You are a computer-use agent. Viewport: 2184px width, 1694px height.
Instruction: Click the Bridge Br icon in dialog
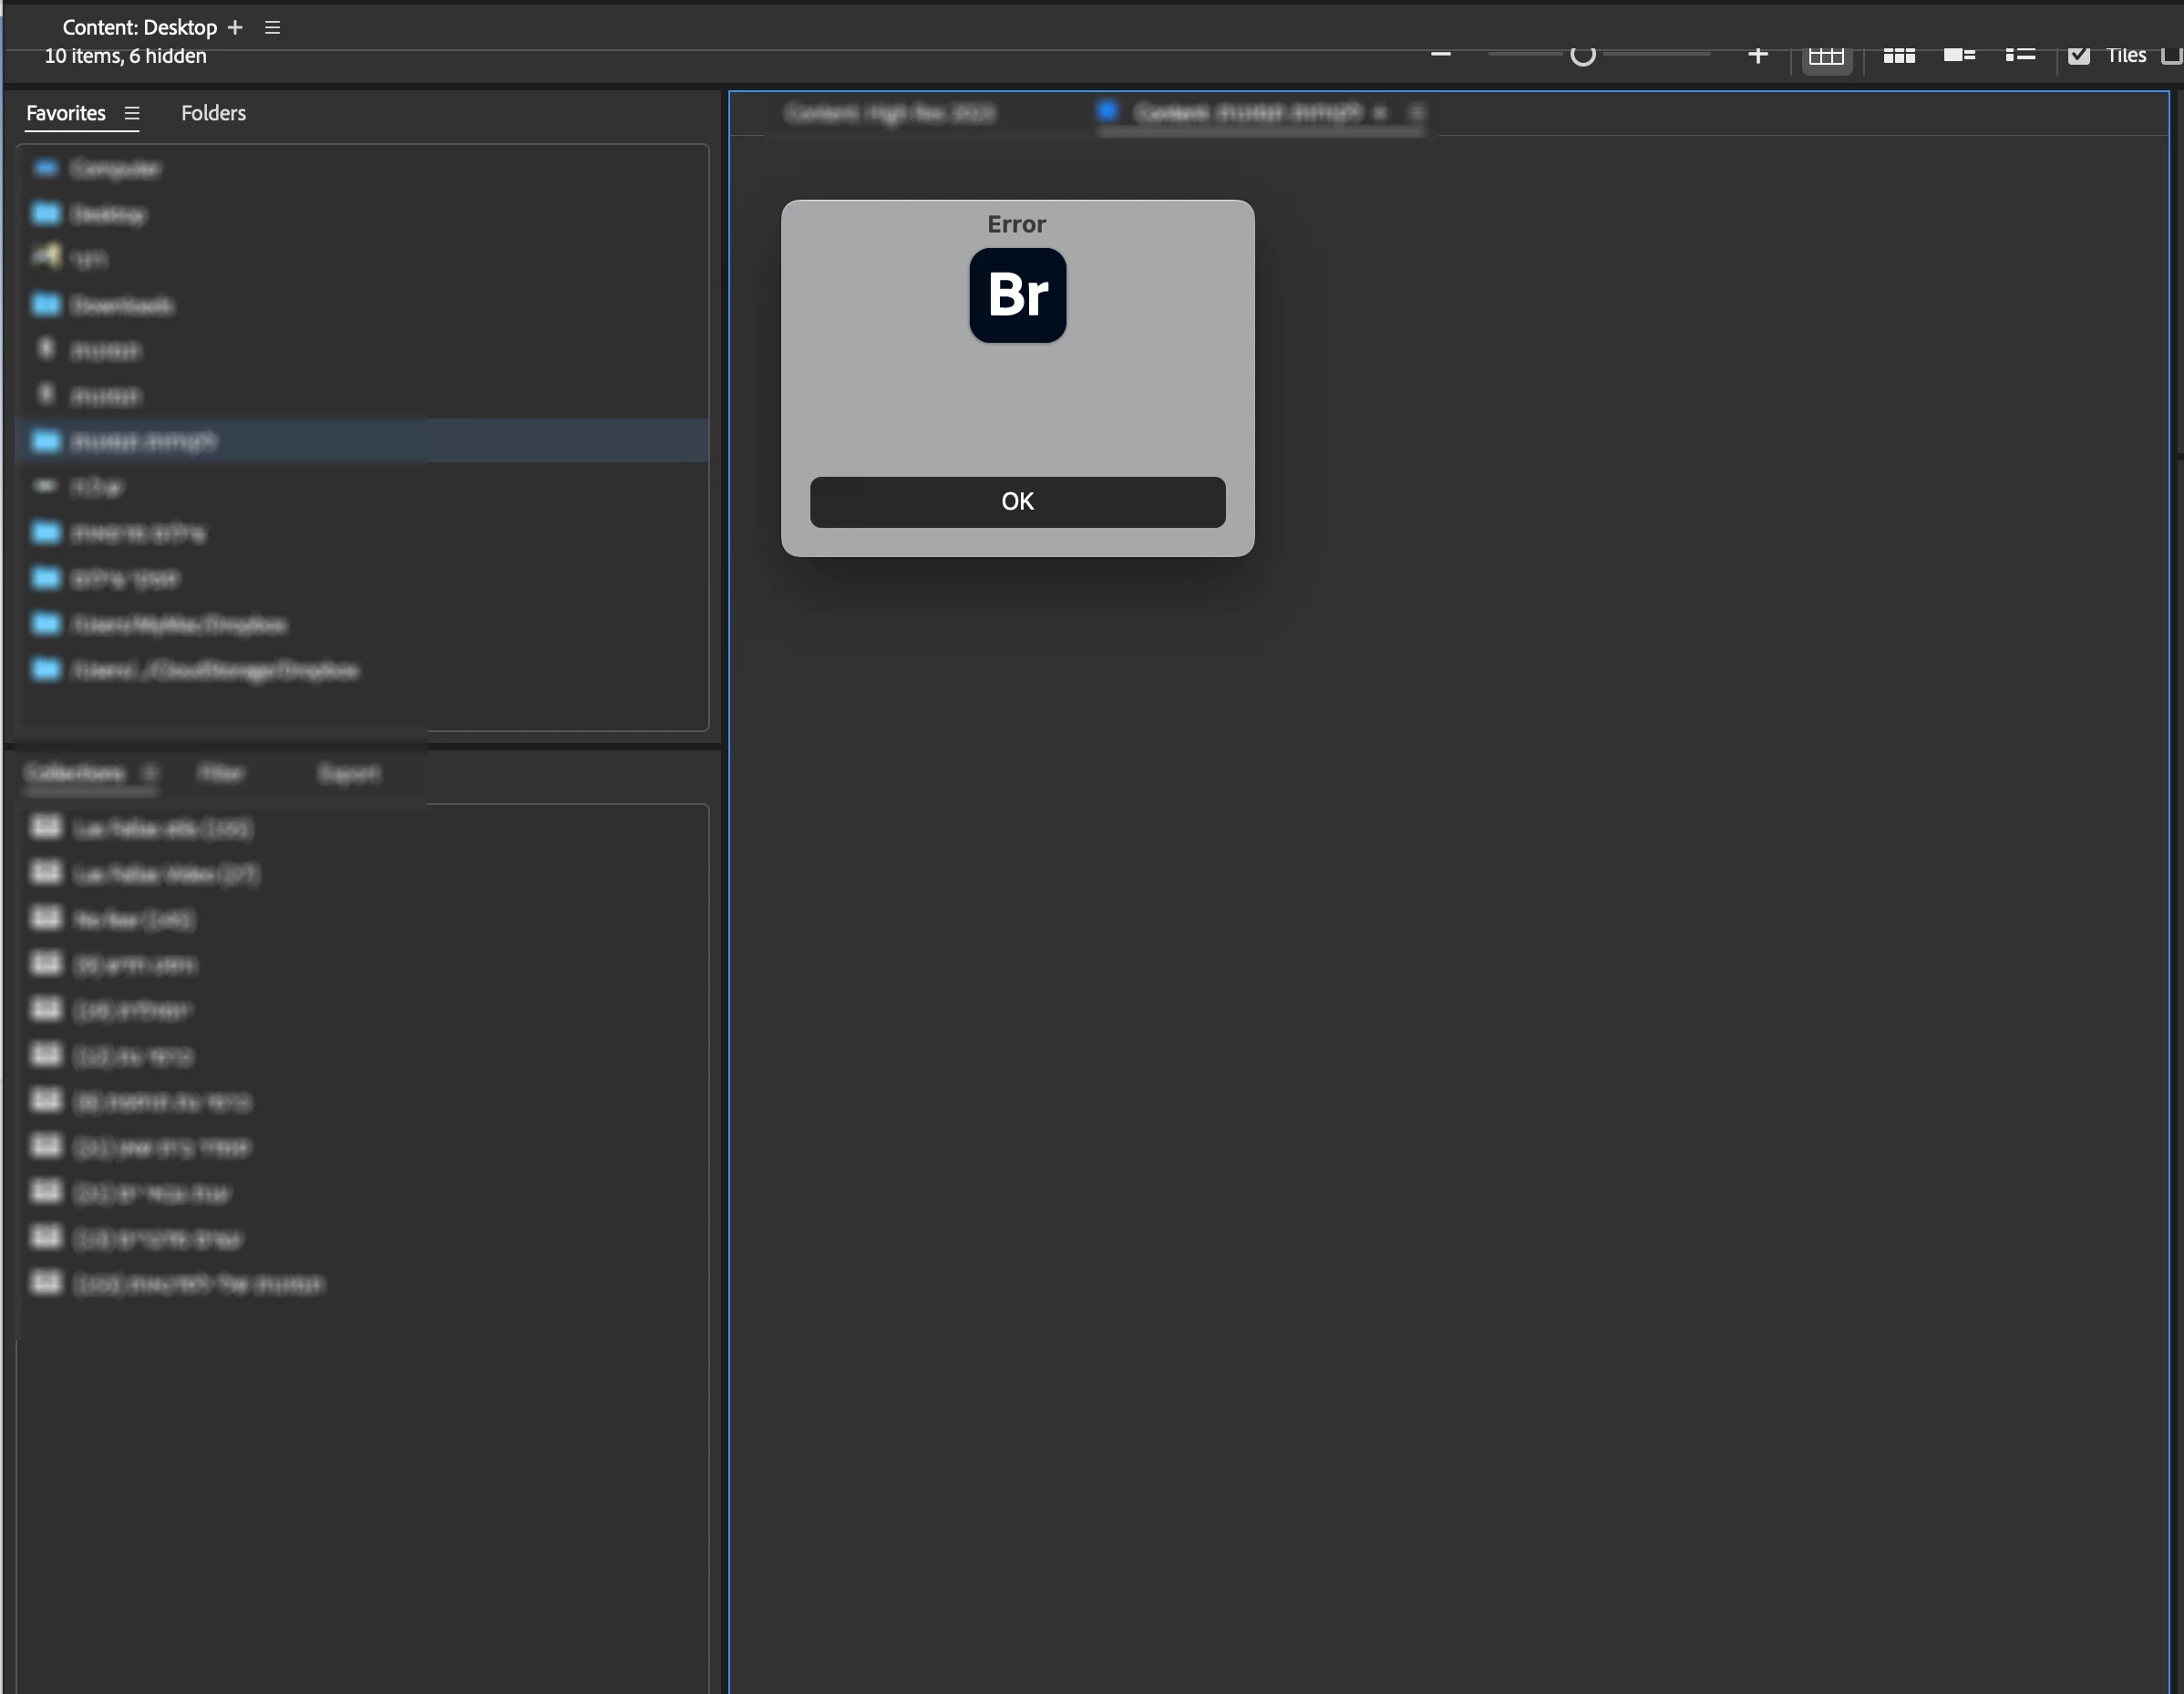(1017, 295)
